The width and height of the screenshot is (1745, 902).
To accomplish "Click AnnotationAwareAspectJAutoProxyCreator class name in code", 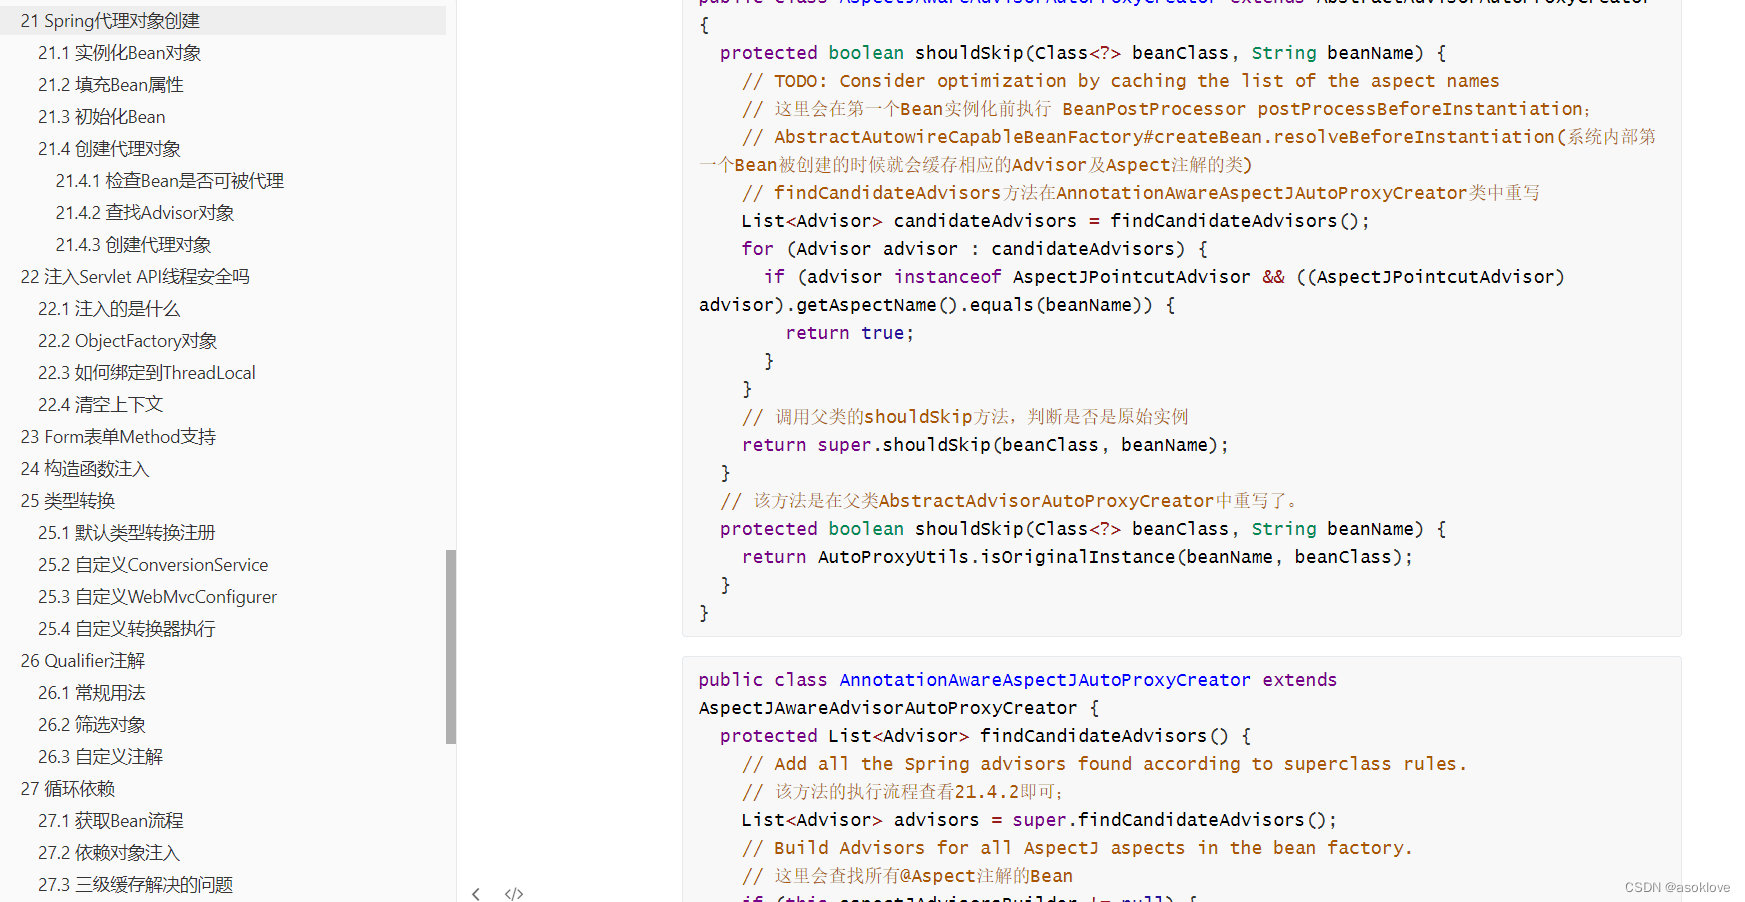I will coord(1045,680).
